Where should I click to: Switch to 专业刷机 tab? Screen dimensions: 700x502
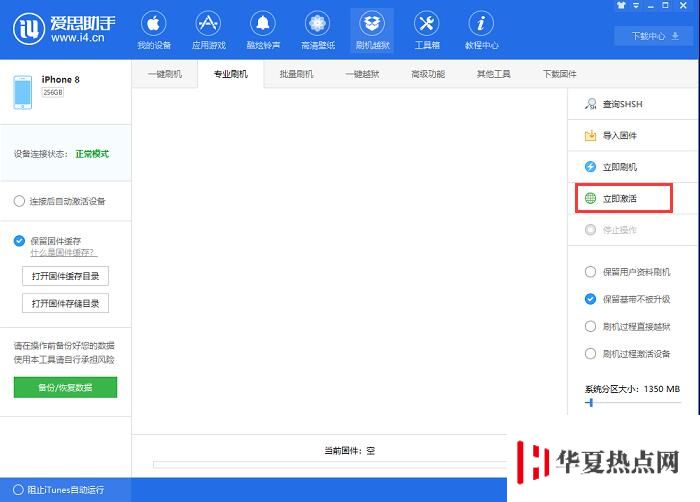tap(230, 74)
